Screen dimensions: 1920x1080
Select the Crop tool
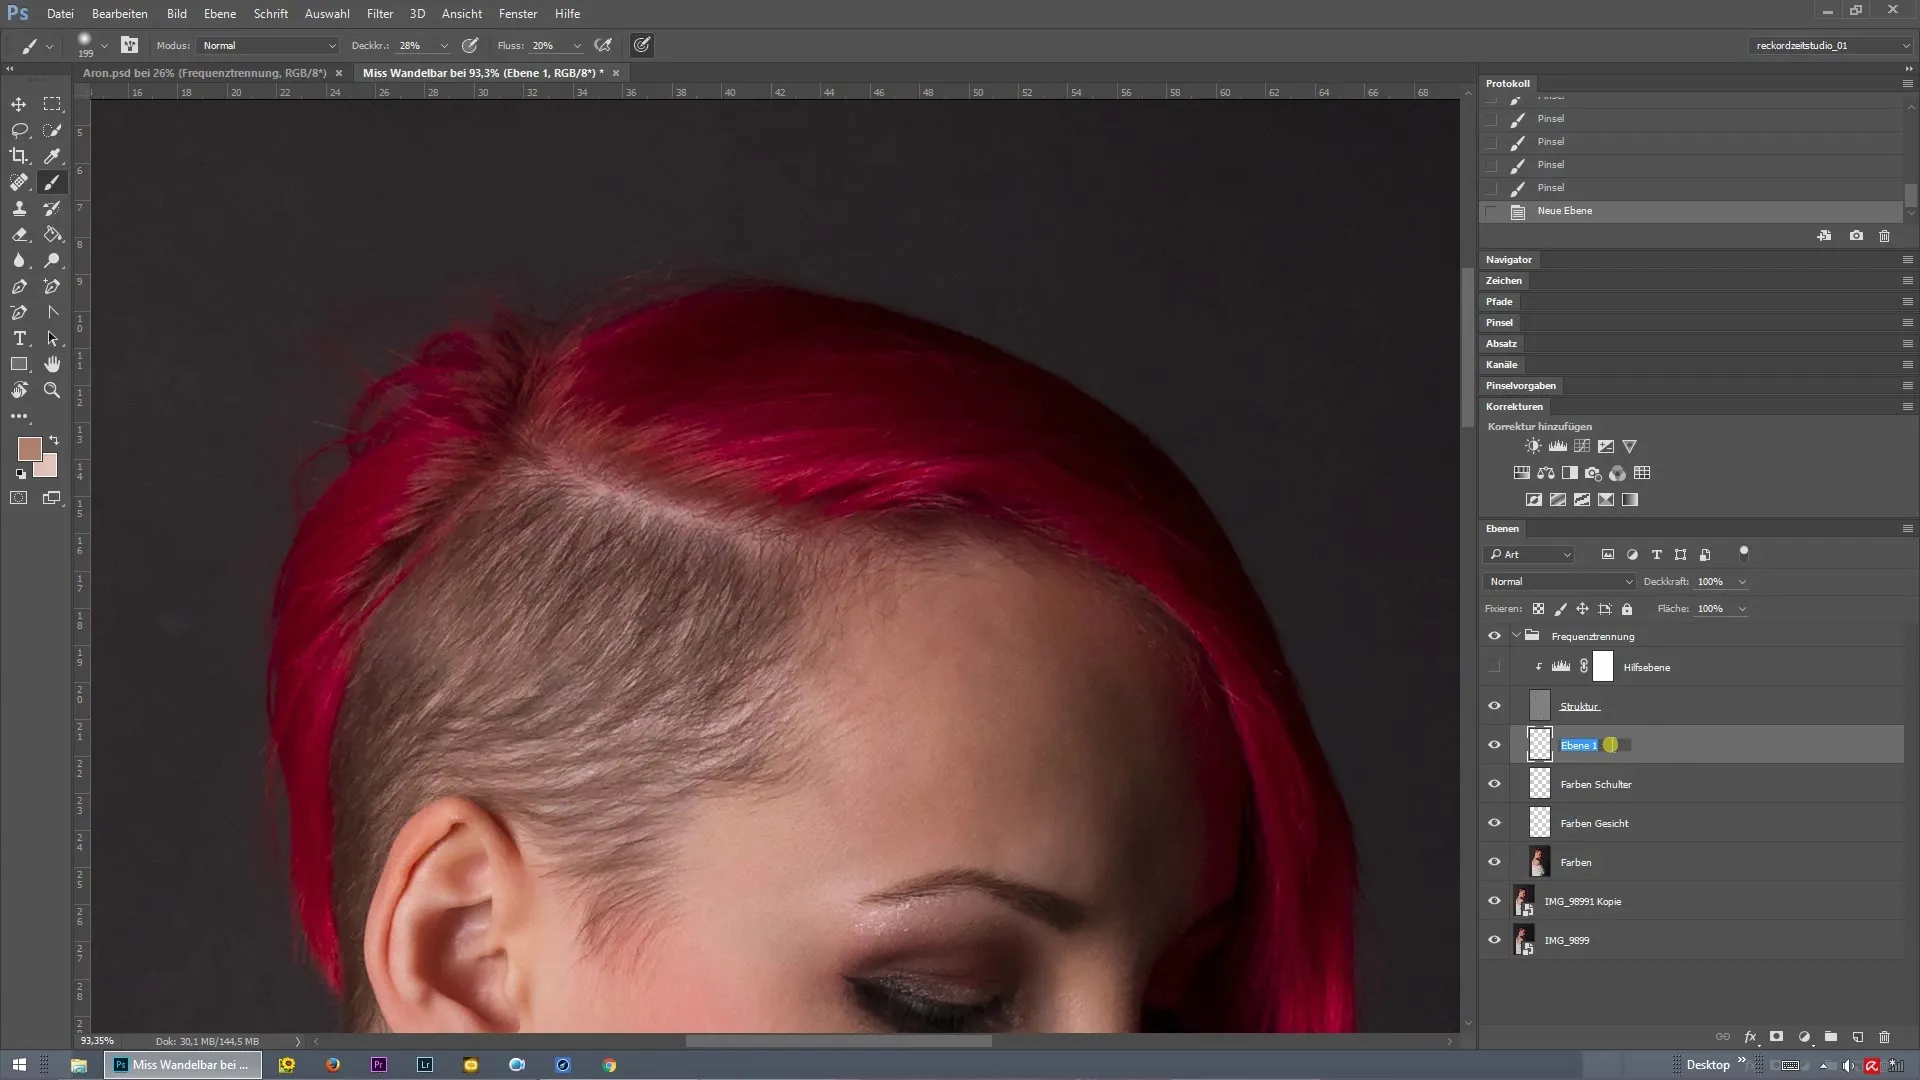coord(19,156)
